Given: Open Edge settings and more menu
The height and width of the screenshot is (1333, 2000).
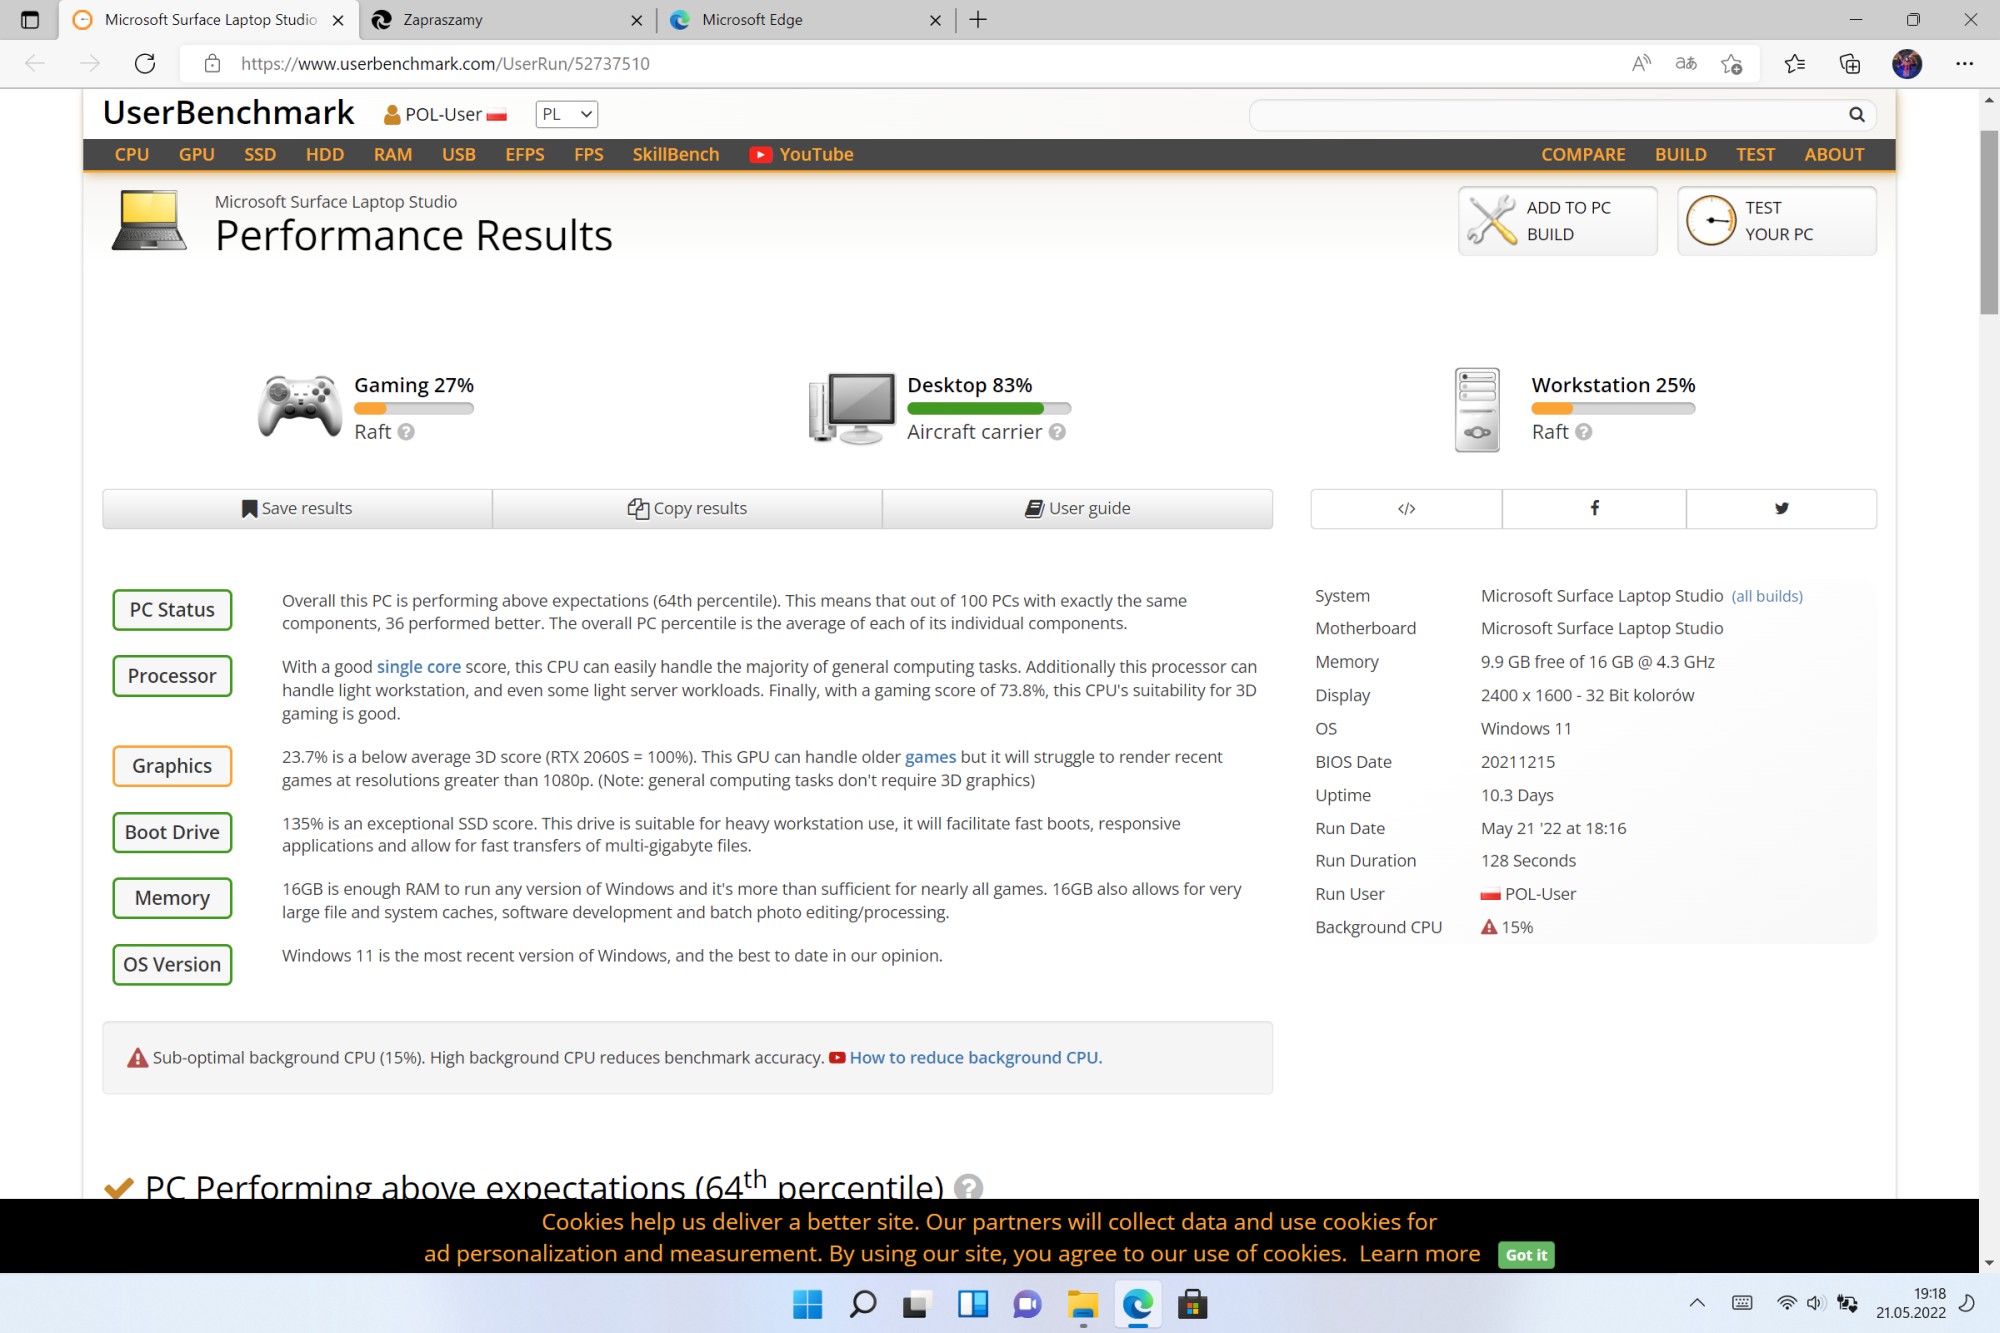Looking at the screenshot, I should 1964,64.
